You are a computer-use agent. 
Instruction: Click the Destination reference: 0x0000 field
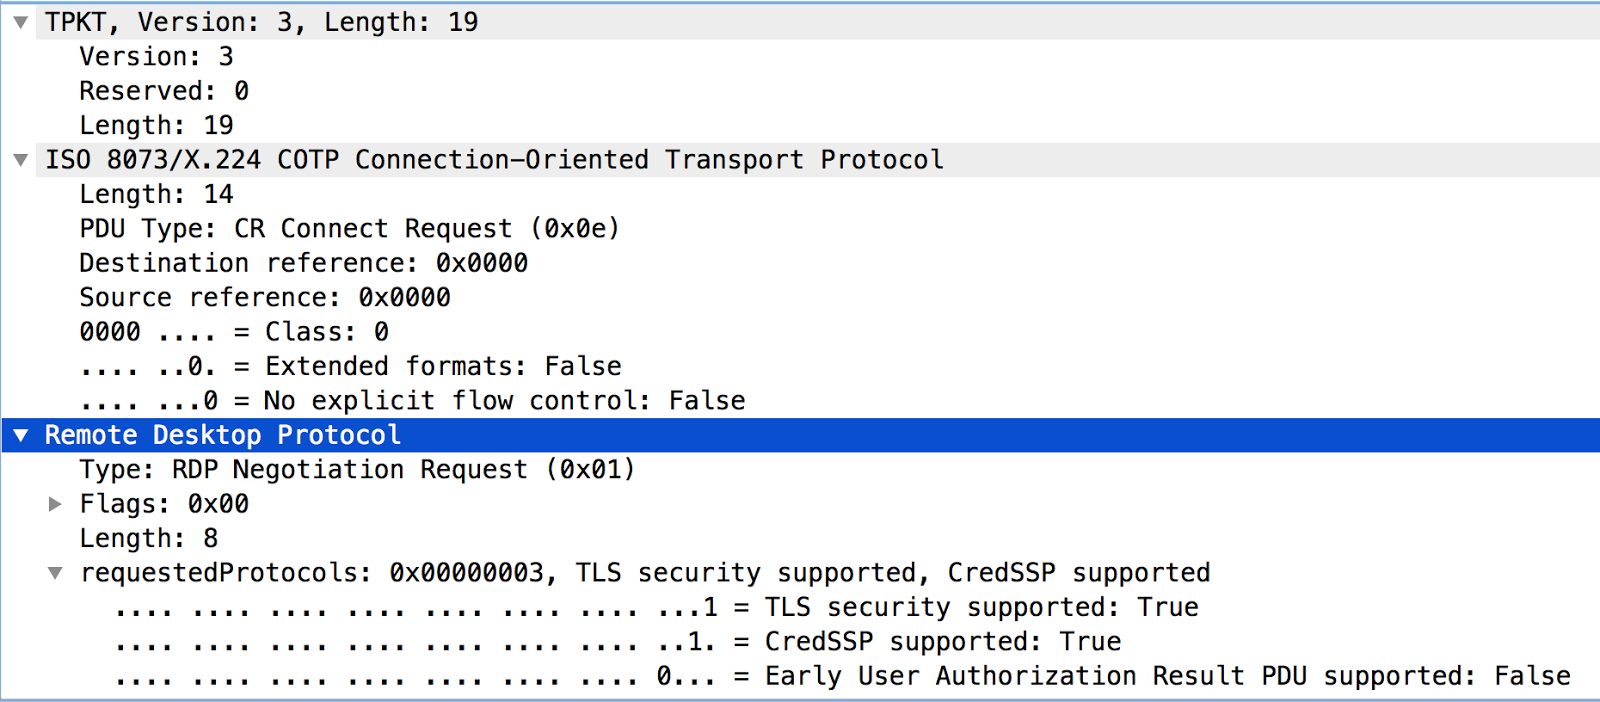pos(303,263)
